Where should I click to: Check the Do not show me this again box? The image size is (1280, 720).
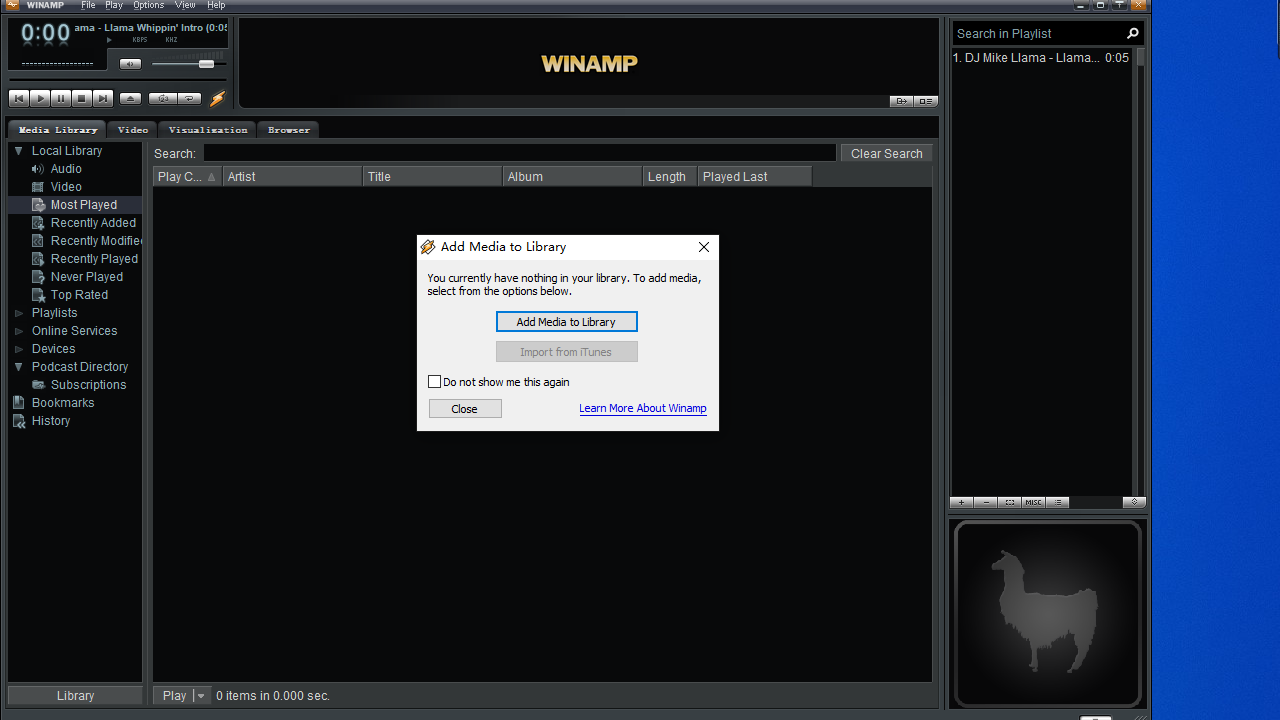click(434, 381)
